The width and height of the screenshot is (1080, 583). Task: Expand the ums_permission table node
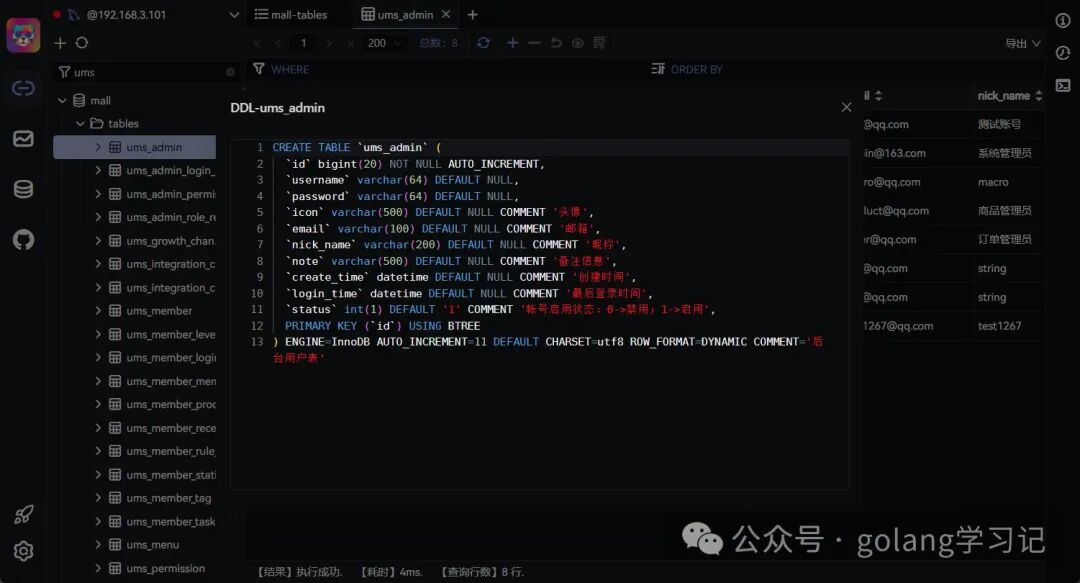98,568
